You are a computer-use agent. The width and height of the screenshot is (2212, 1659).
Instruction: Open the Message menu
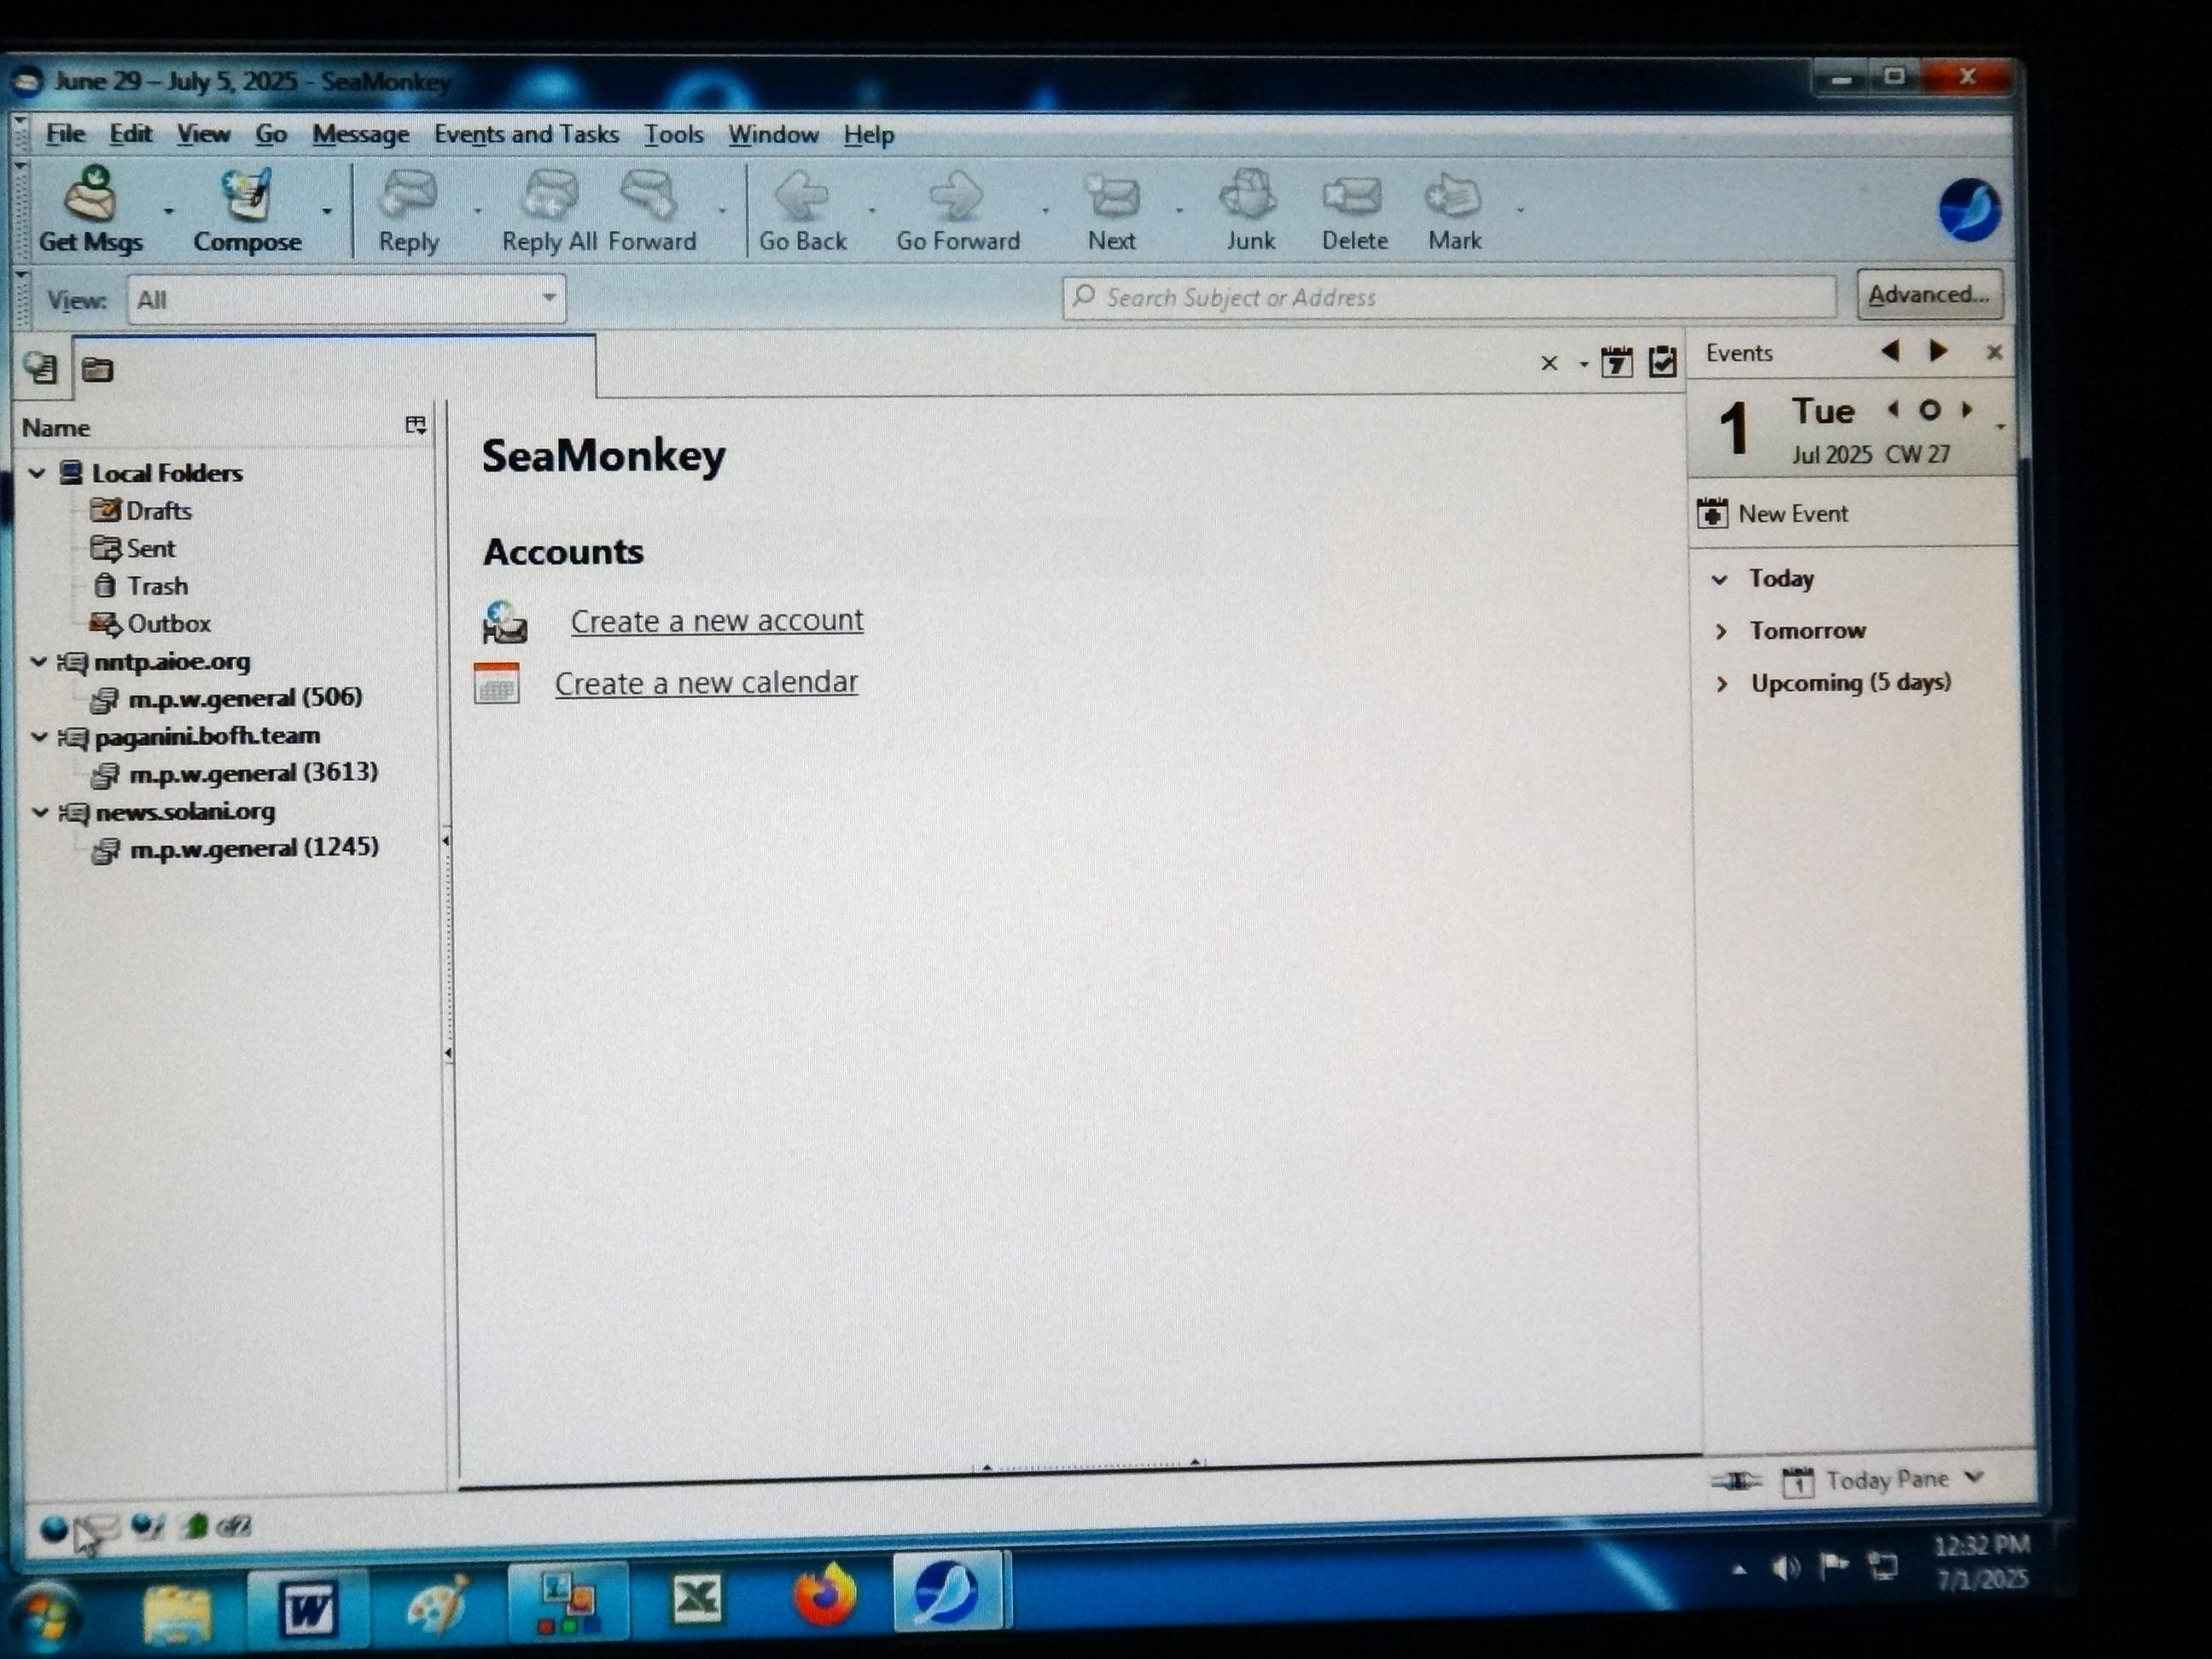[x=360, y=134]
